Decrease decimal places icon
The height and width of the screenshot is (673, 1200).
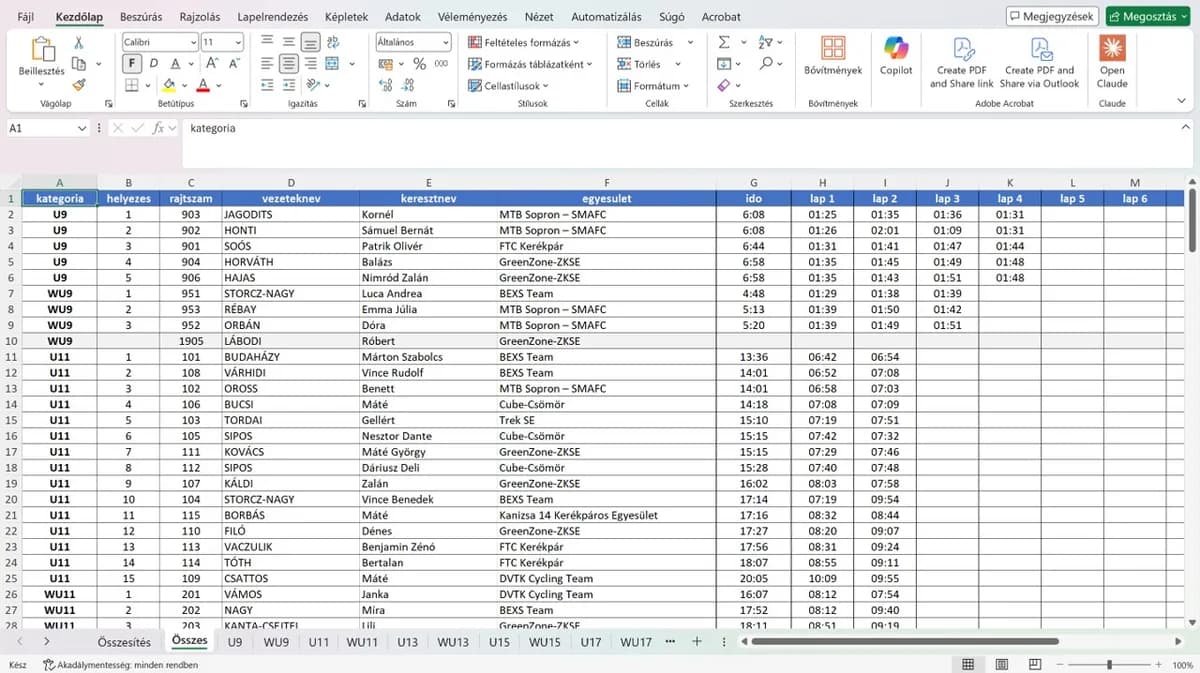point(409,86)
